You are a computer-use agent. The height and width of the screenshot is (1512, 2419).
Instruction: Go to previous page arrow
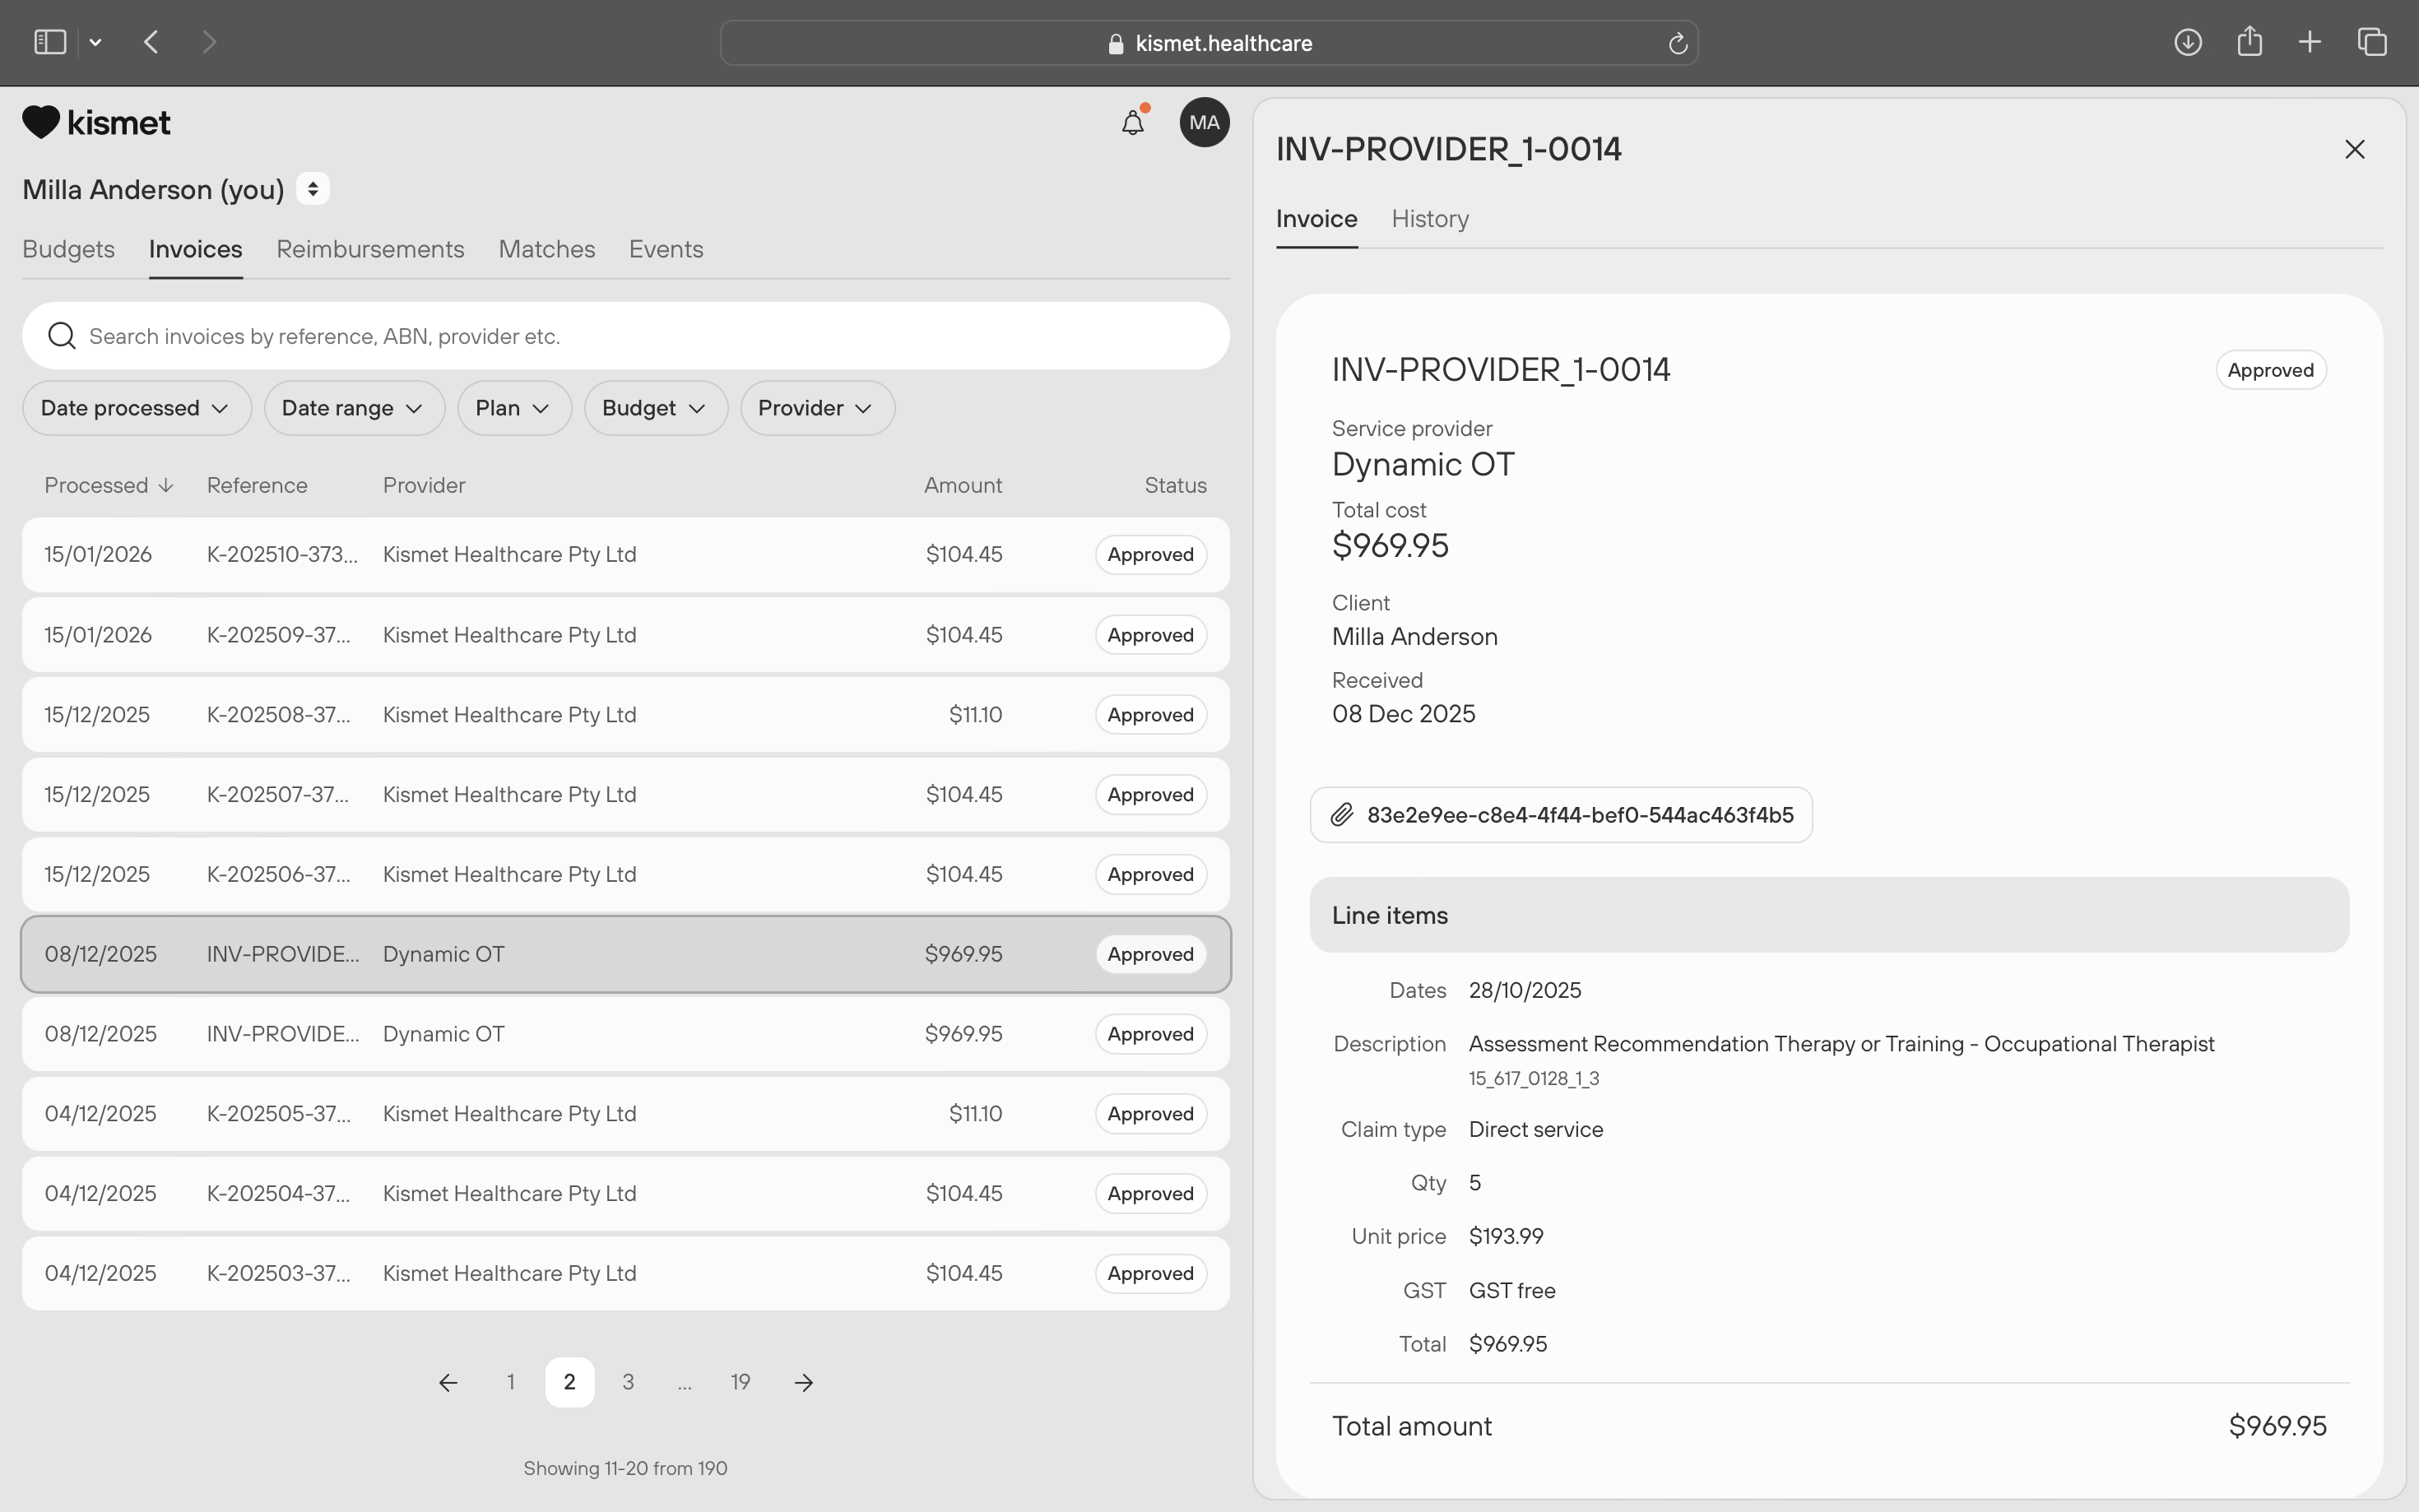click(x=448, y=1382)
